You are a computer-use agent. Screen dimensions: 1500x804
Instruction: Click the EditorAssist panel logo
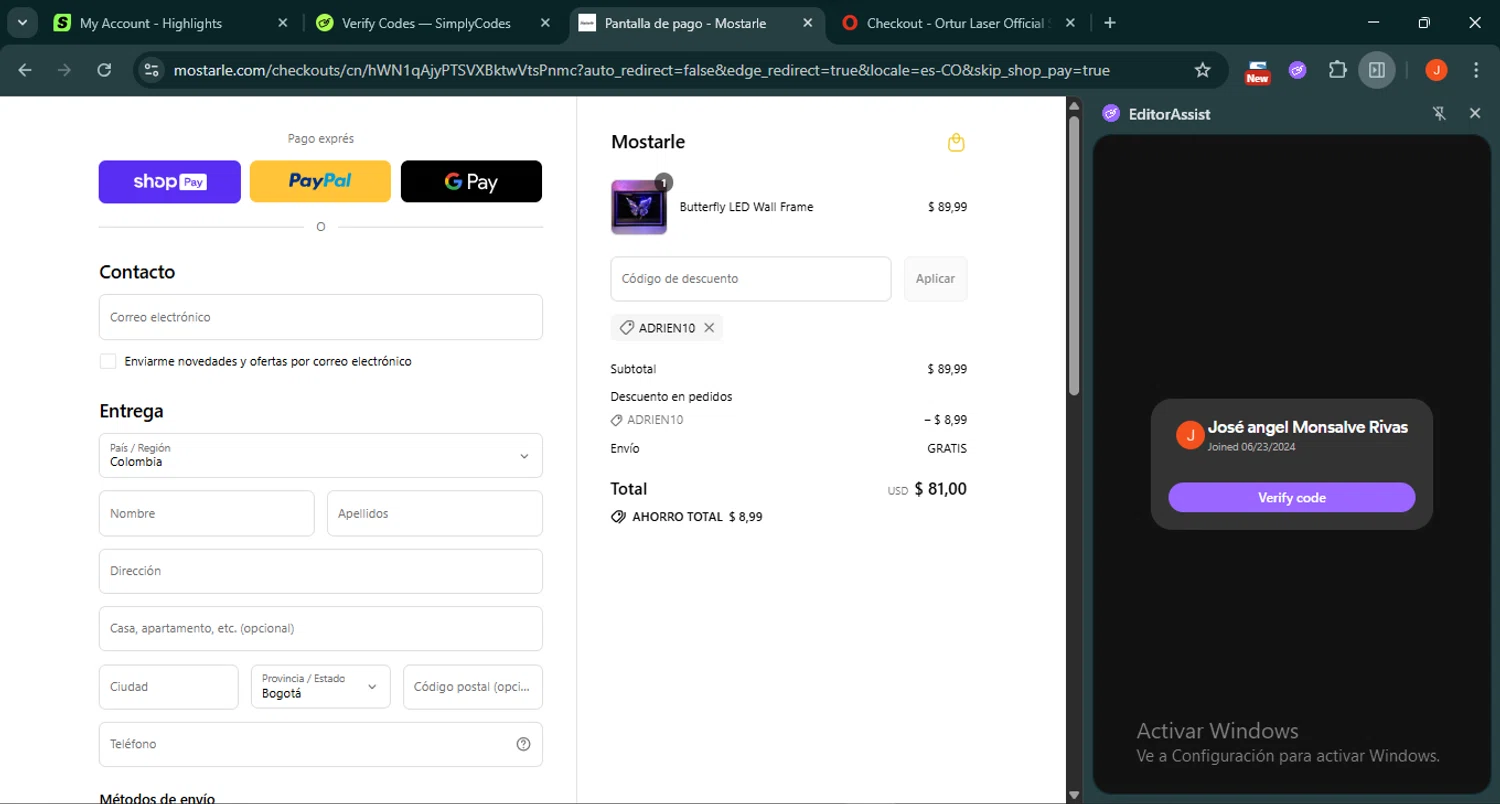pyautogui.click(x=1111, y=114)
